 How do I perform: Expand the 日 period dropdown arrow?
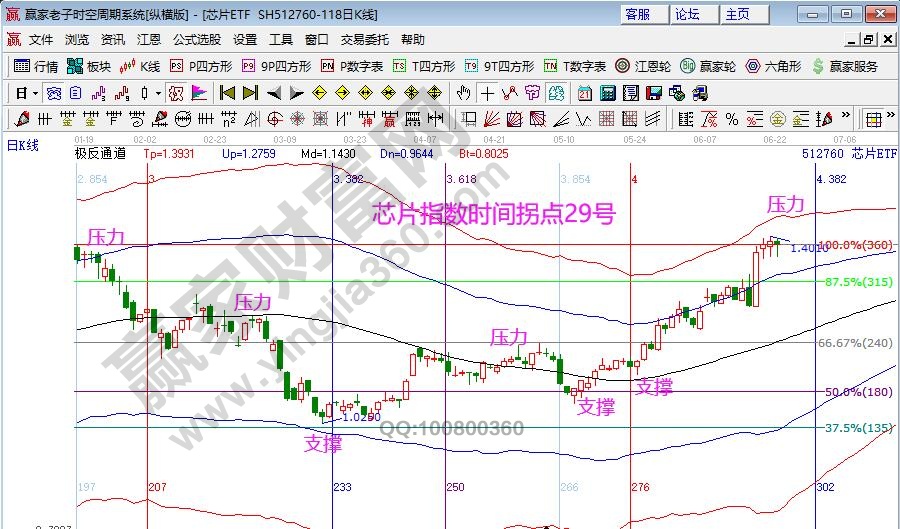[x=35, y=93]
